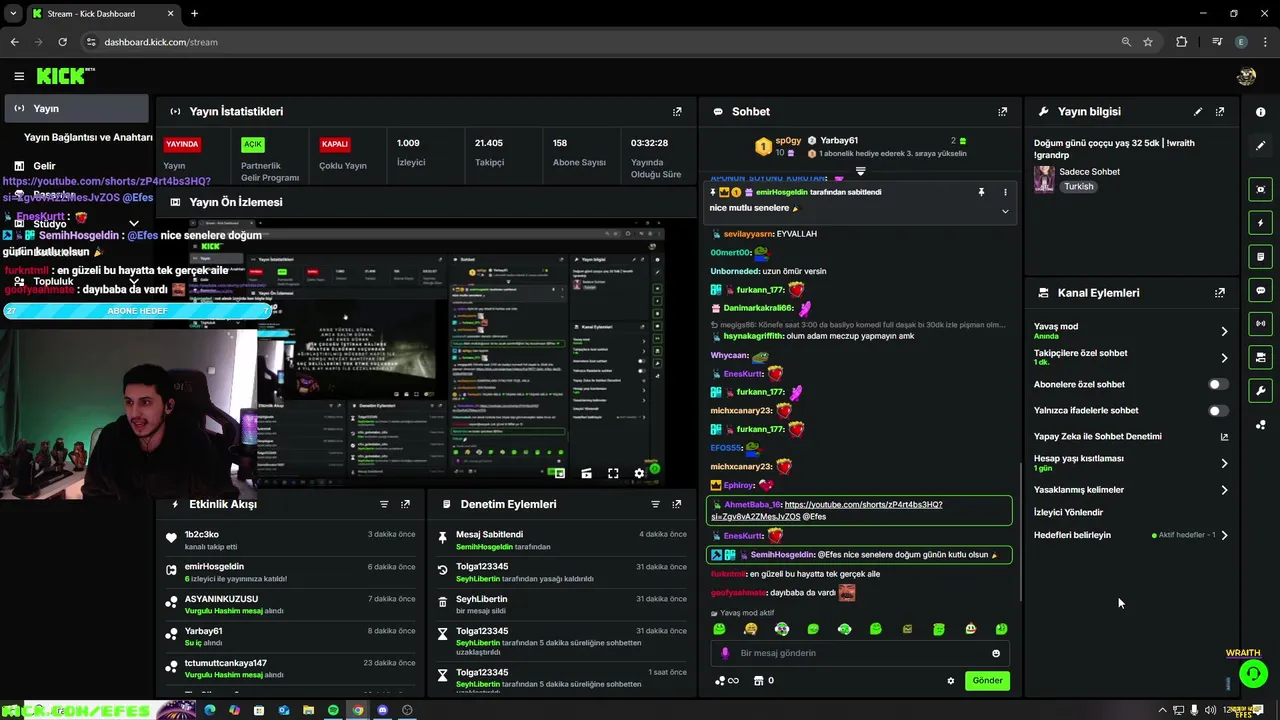Select the Stream - Kick Dashboard browser tab
This screenshot has width=1280, height=720.
coord(103,13)
